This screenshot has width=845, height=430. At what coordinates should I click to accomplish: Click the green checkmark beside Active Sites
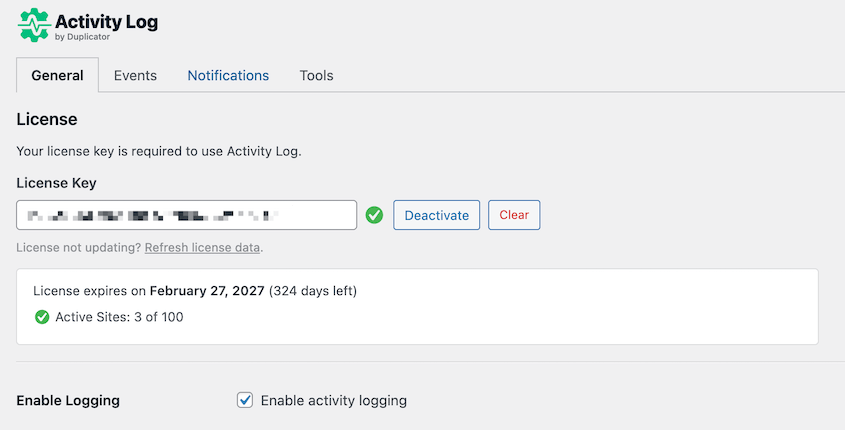tap(42, 317)
